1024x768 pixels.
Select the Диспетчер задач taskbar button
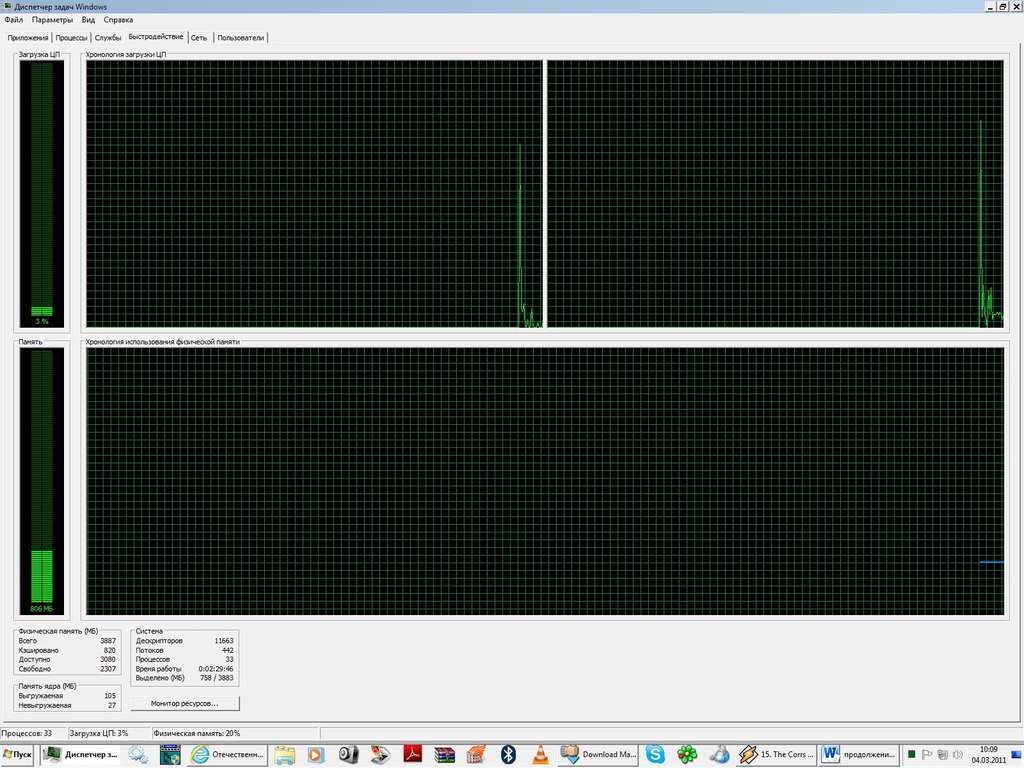(80, 754)
